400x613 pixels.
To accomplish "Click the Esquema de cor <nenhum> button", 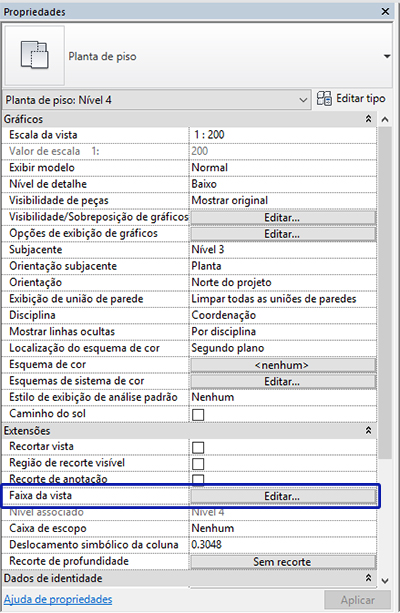I will click(283, 365).
